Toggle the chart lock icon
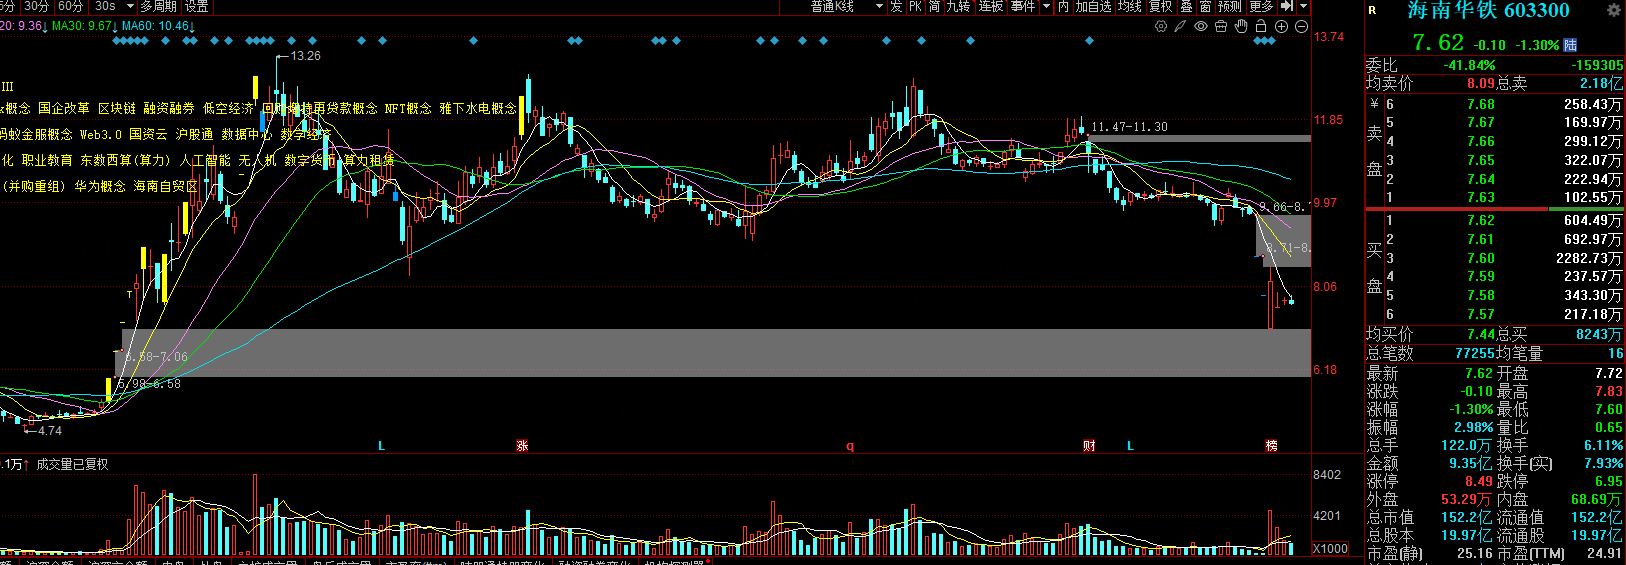Screen dimensions: 1626x565 click(1261, 27)
